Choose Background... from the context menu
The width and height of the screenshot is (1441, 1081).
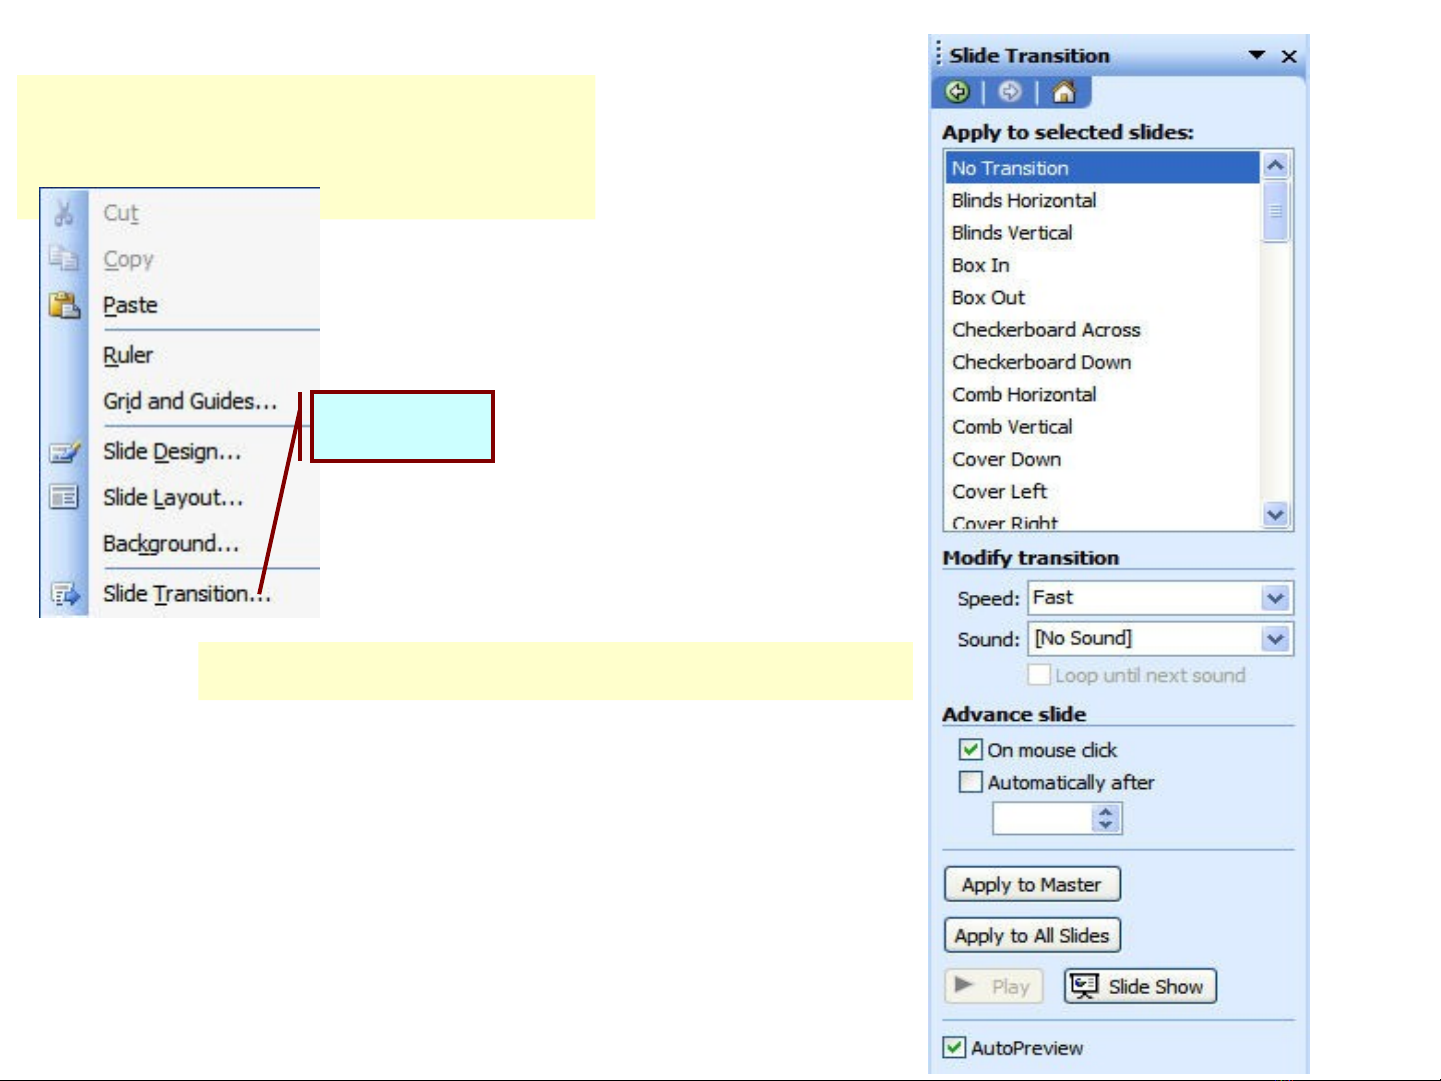(171, 544)
